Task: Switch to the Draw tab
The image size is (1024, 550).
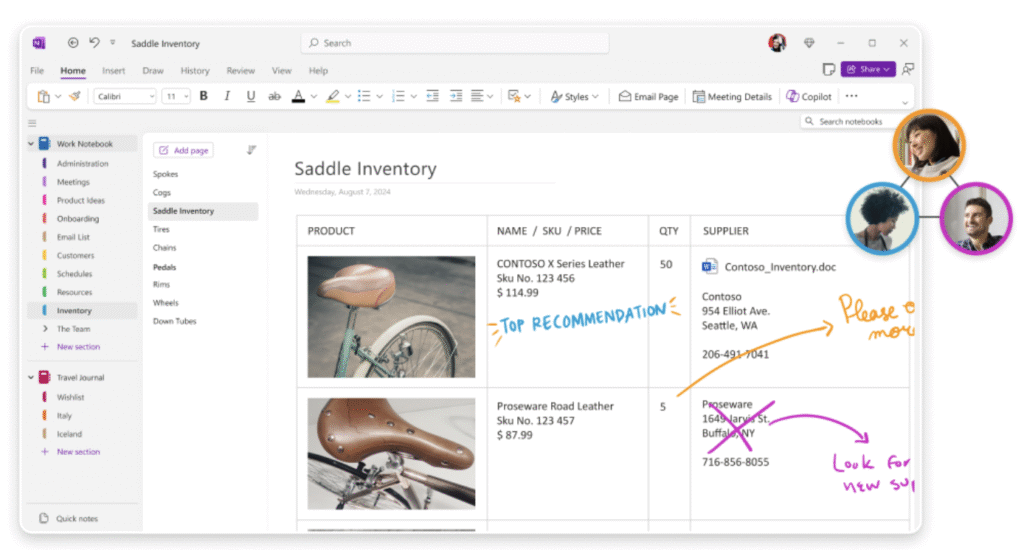Action: click(153, 71)
